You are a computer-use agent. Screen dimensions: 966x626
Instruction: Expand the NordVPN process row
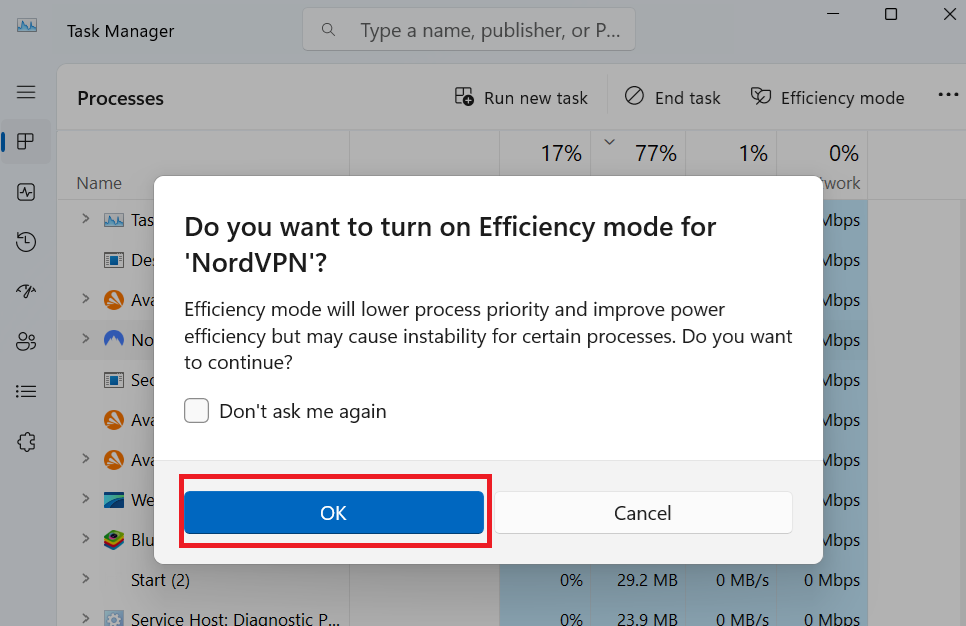coord(86,338)
